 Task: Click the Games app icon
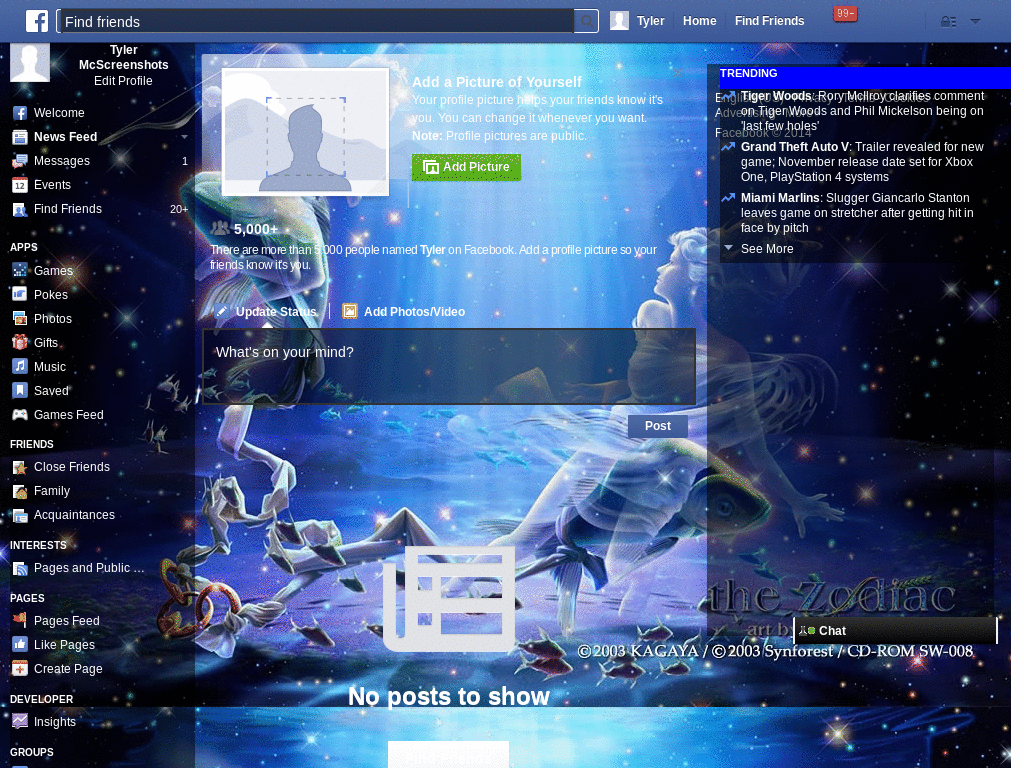tap(20, 270)
